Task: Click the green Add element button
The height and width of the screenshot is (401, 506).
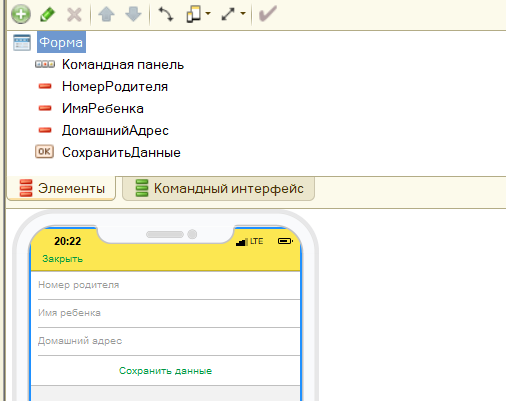Action: click(21, 14)
